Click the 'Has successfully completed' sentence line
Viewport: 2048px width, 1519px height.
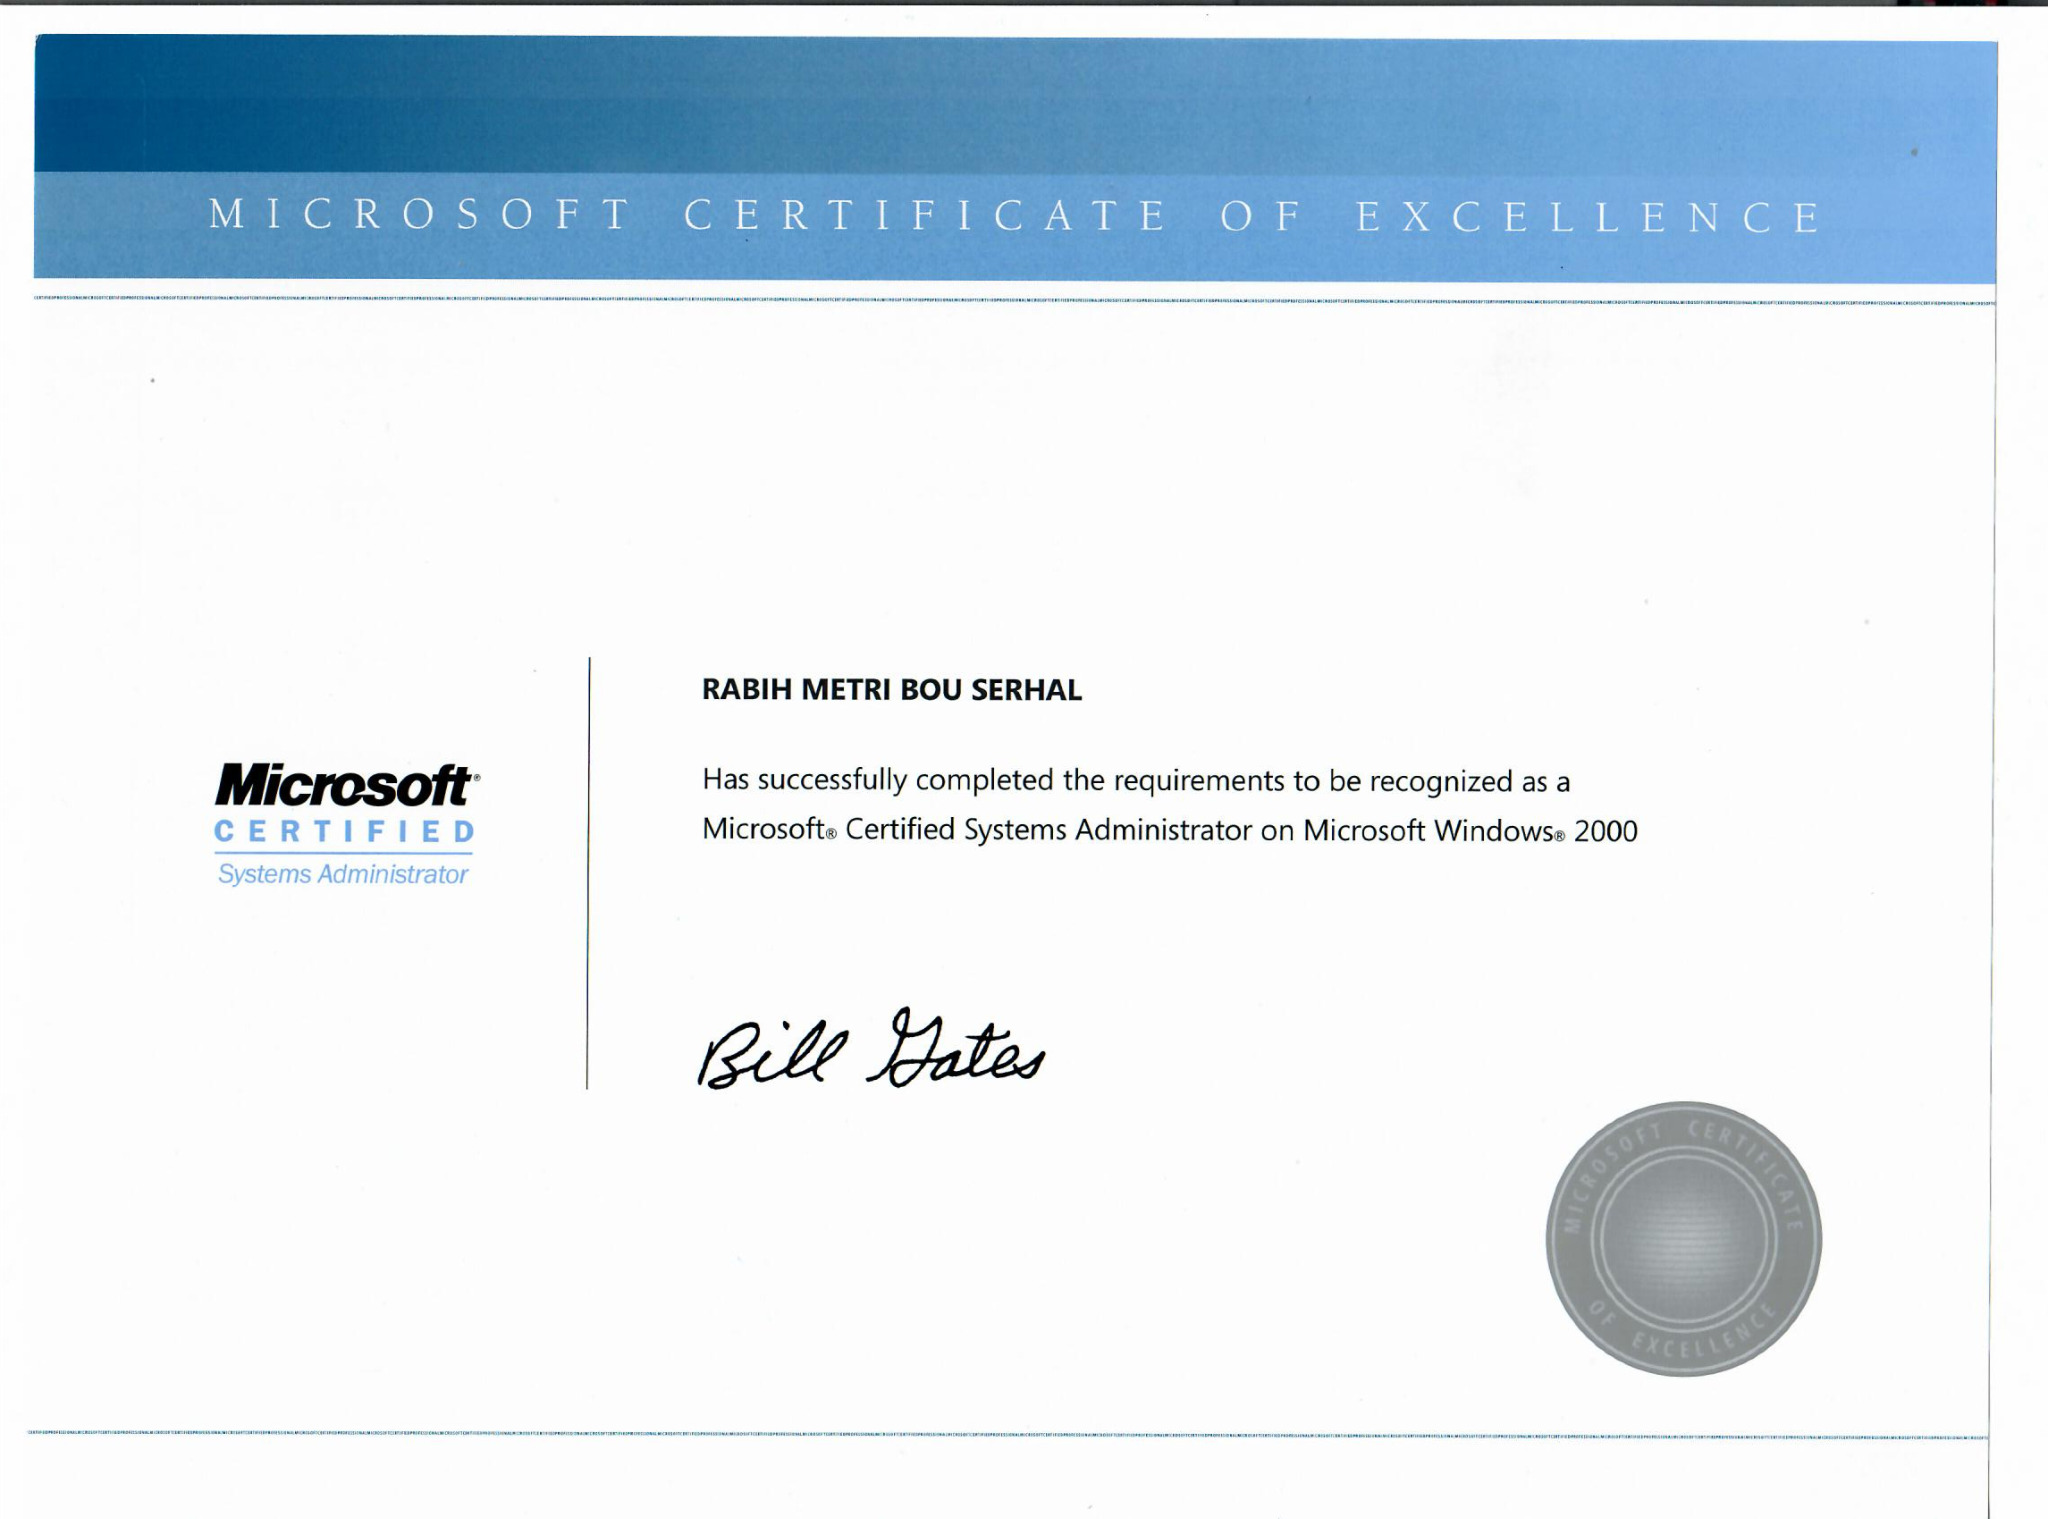[x=1136, y=780]
